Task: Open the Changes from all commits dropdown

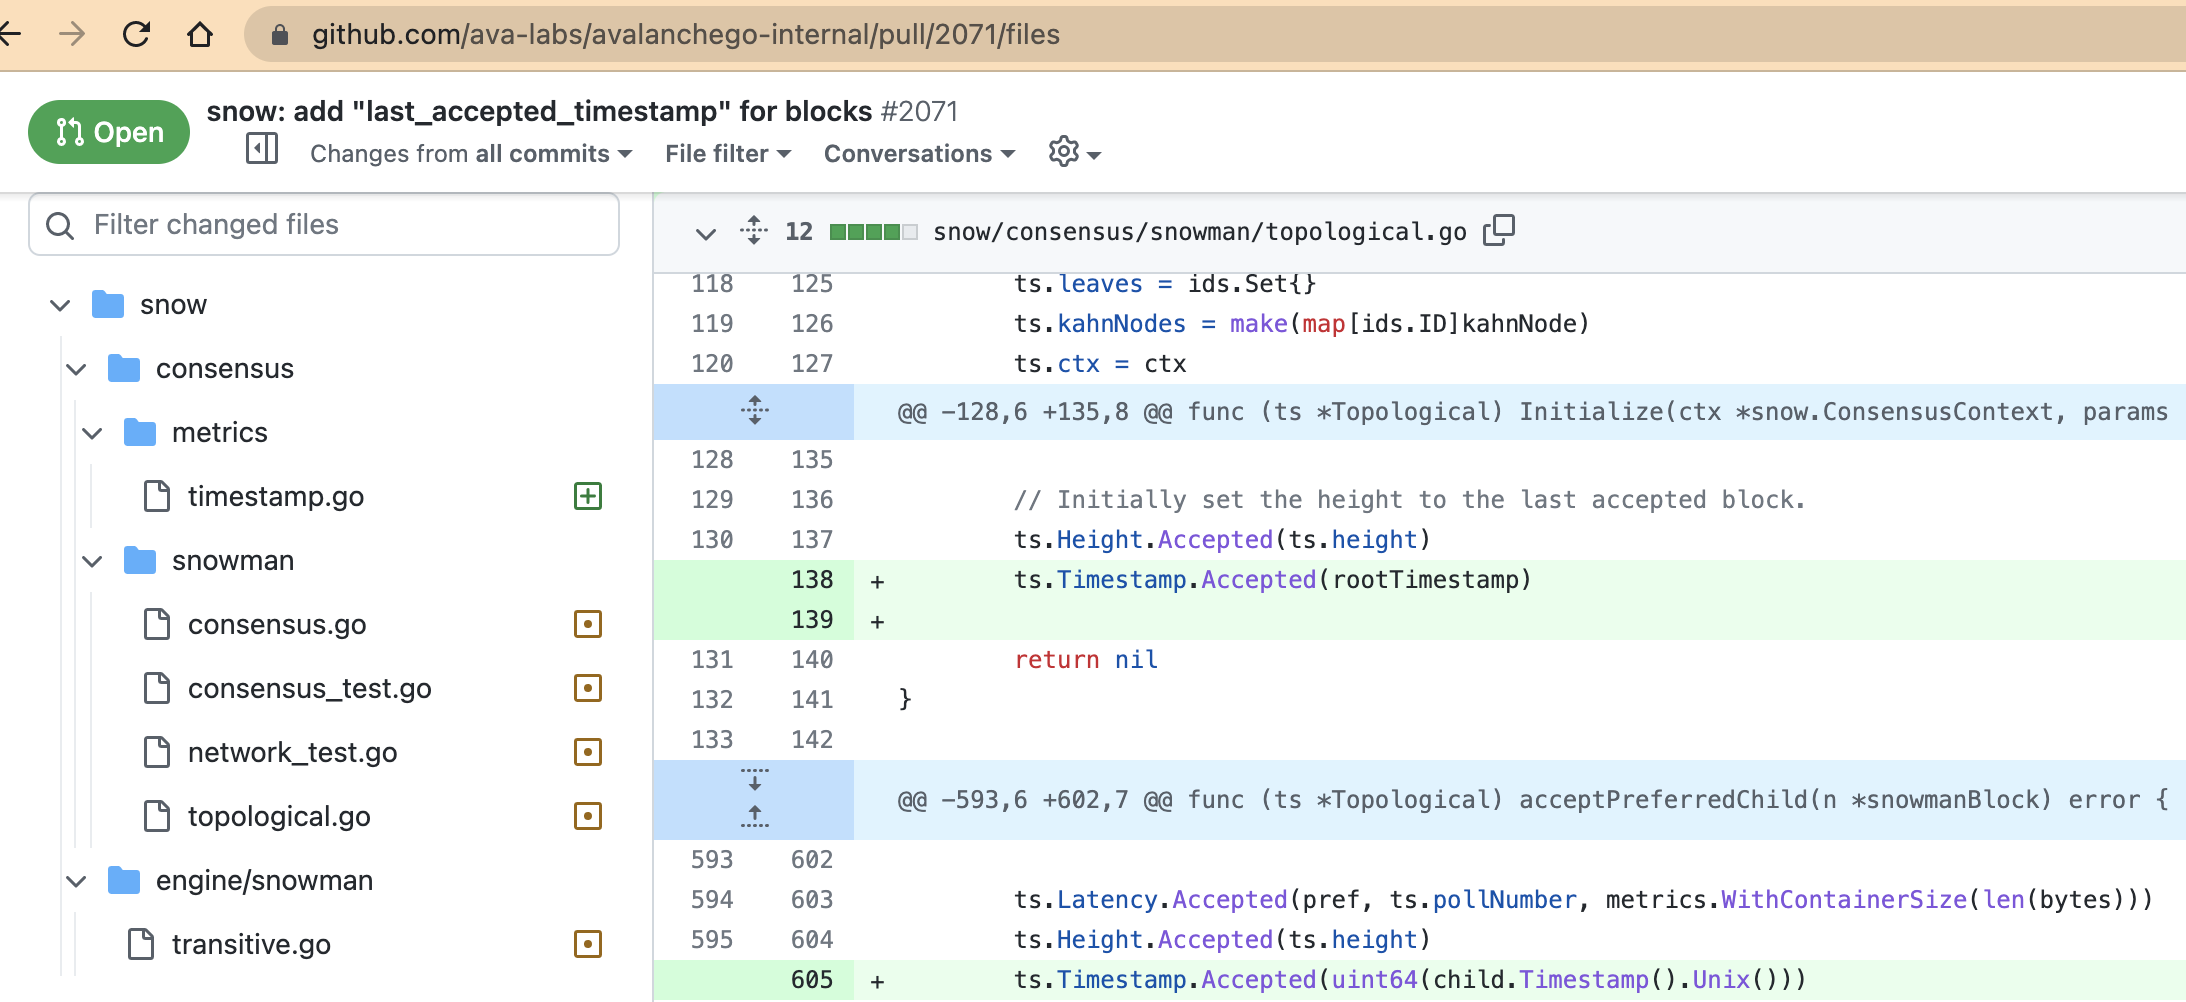Action: [x=470, y=154]
